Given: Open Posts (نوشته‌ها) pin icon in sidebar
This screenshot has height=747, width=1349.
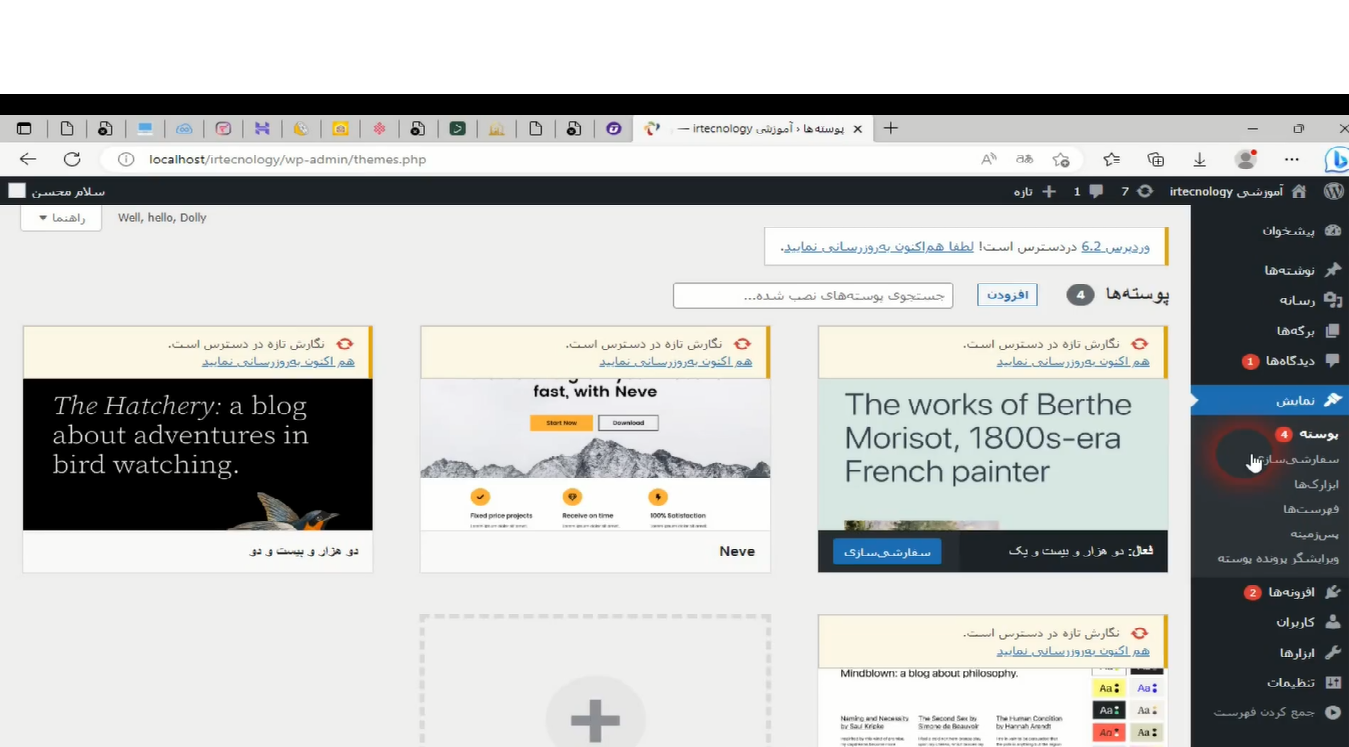Looking at the screenshot, I should pyautogui.click(x=1332, y=270).
